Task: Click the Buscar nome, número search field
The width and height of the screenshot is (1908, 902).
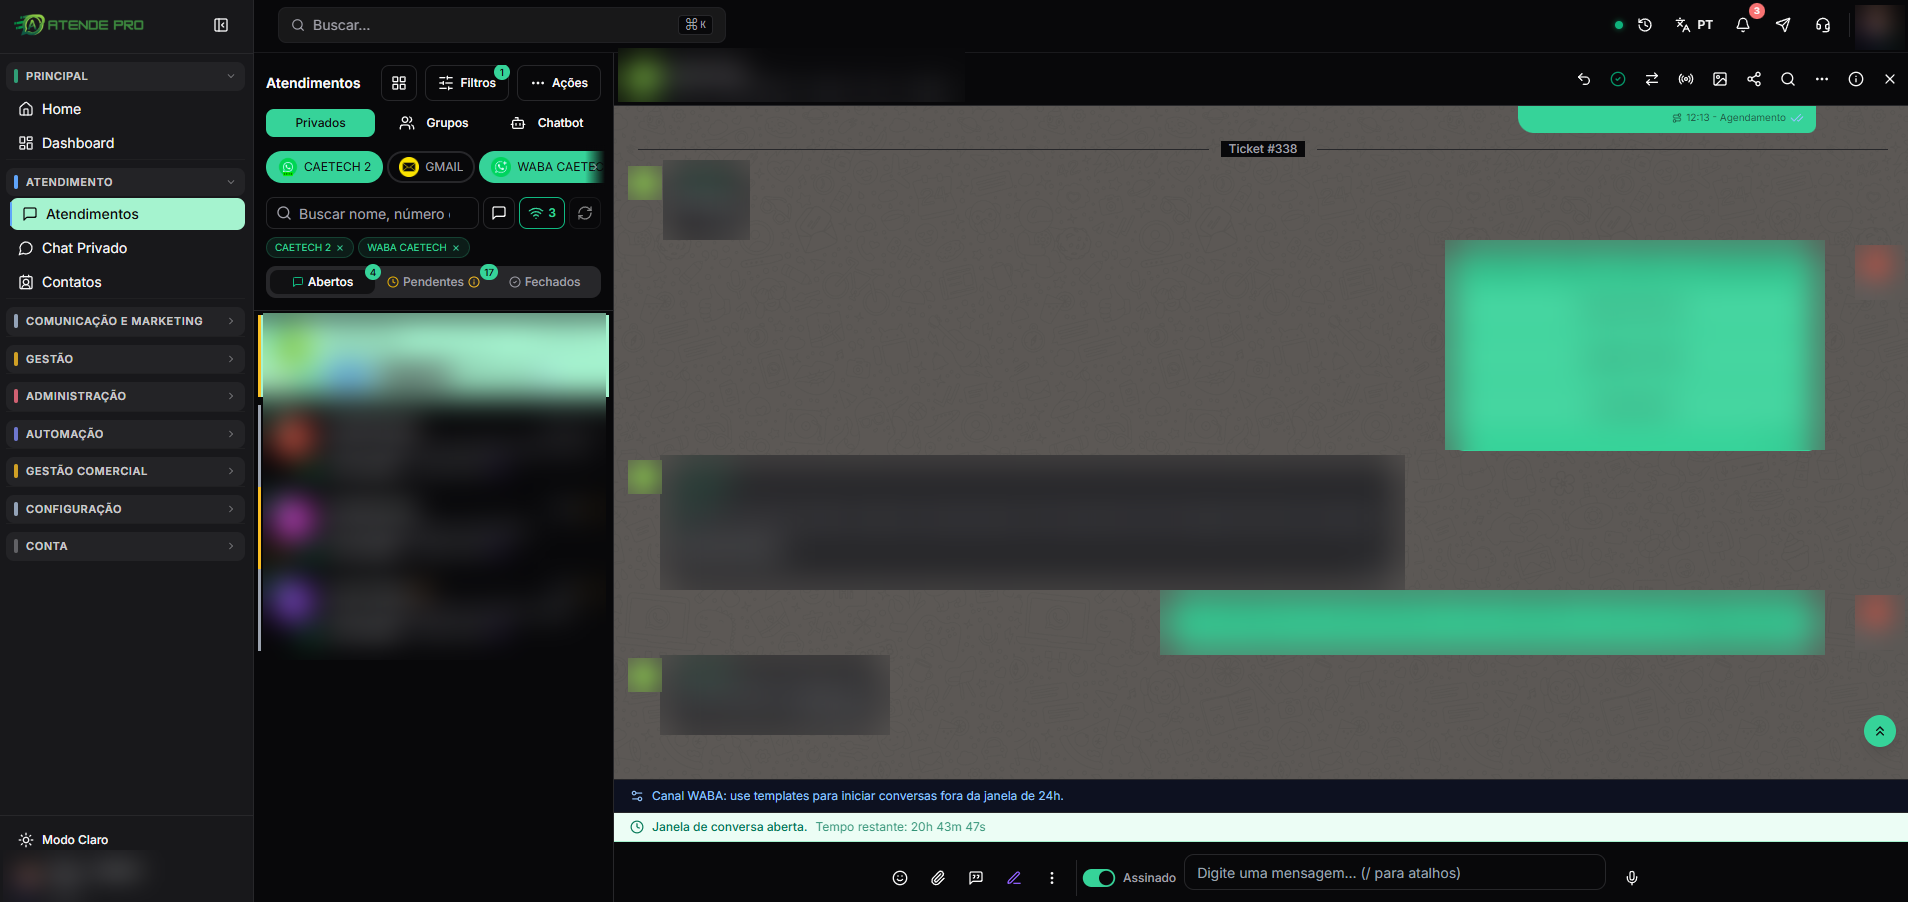Action: 372,213
